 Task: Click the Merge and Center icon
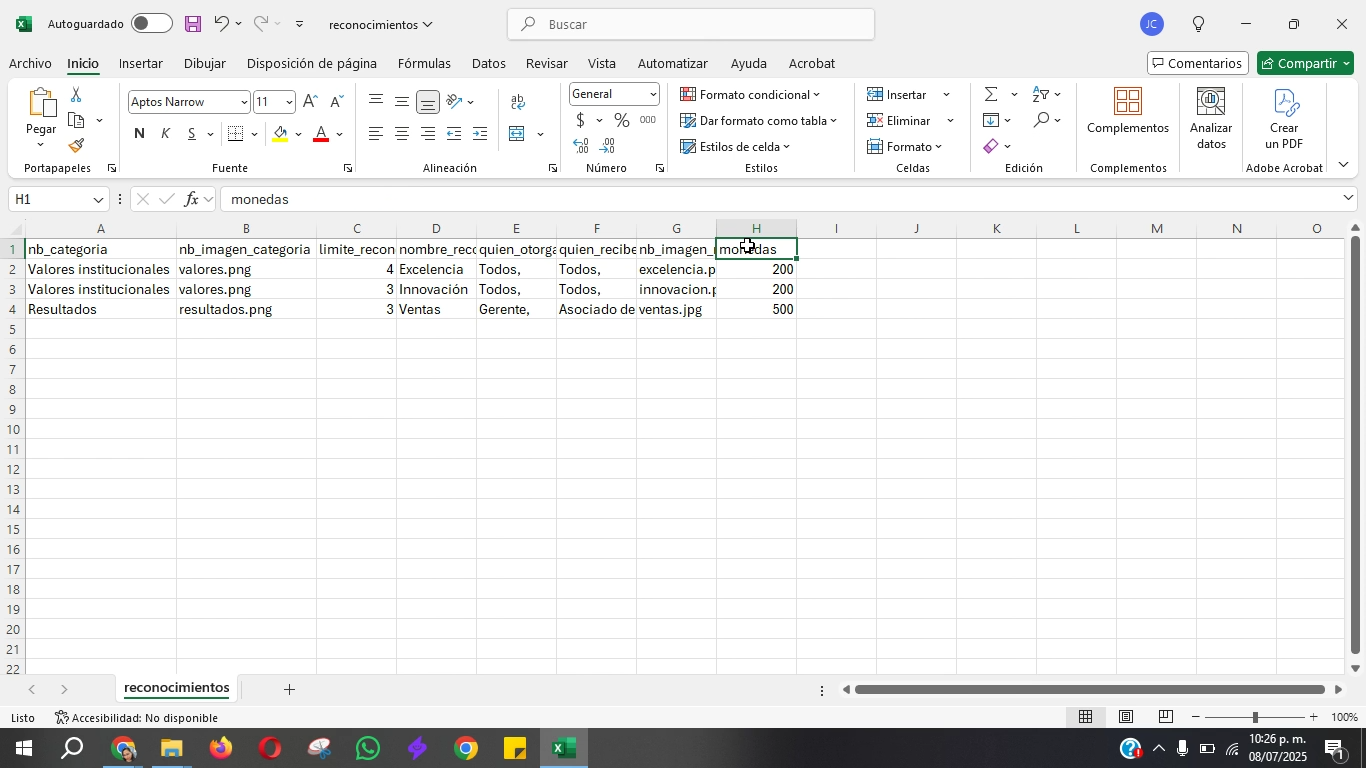[517, 134]
